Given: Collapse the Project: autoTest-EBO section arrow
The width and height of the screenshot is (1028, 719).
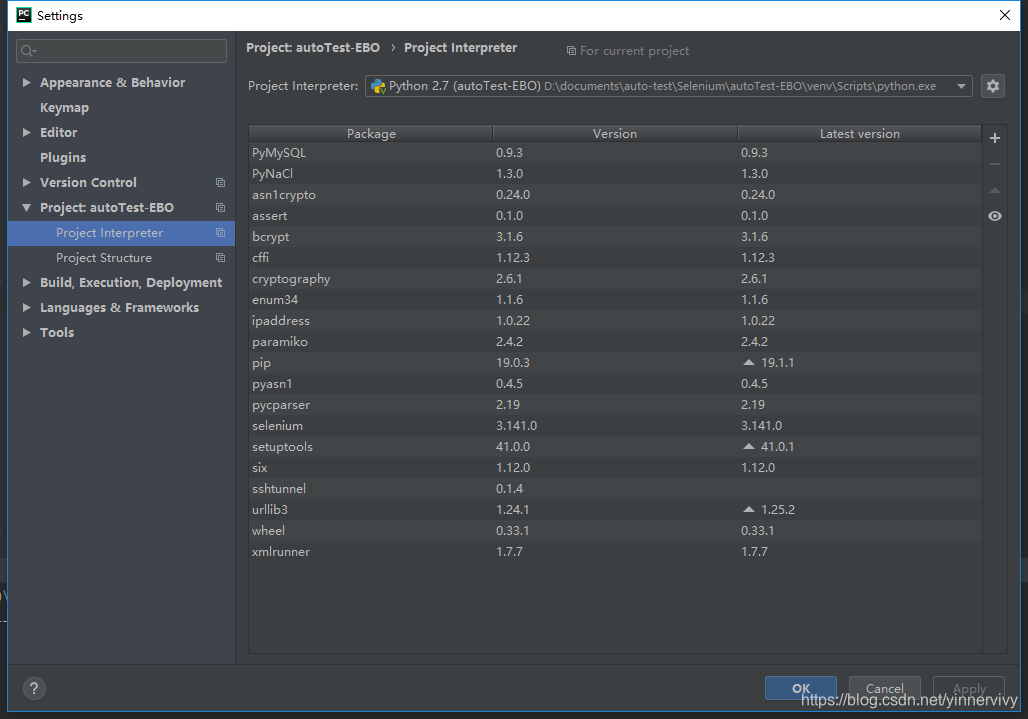Looking at the screenshot, I should tap(27, 207).
